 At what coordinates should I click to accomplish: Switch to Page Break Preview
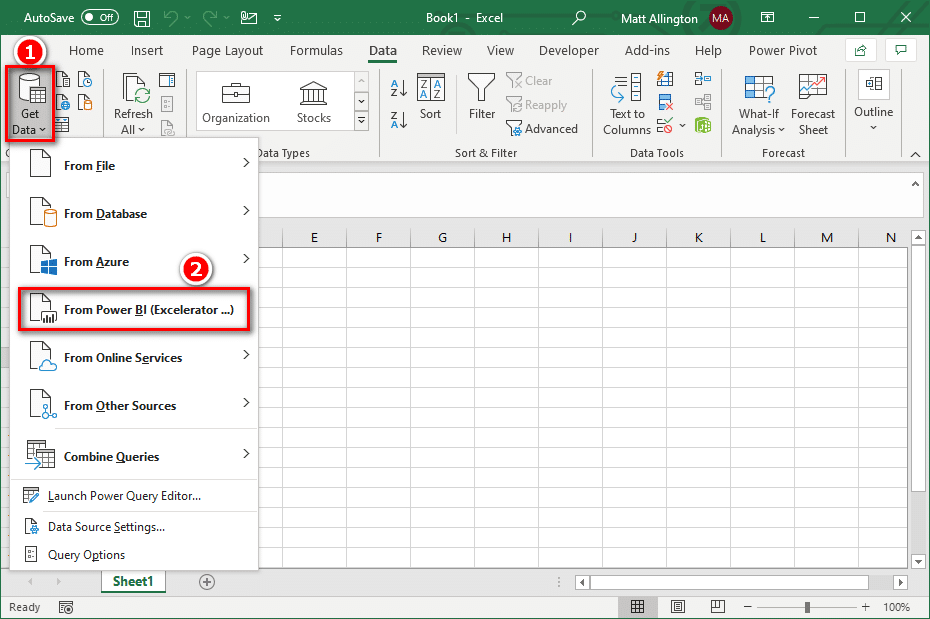pyautogui.click(x=718, y=607)
